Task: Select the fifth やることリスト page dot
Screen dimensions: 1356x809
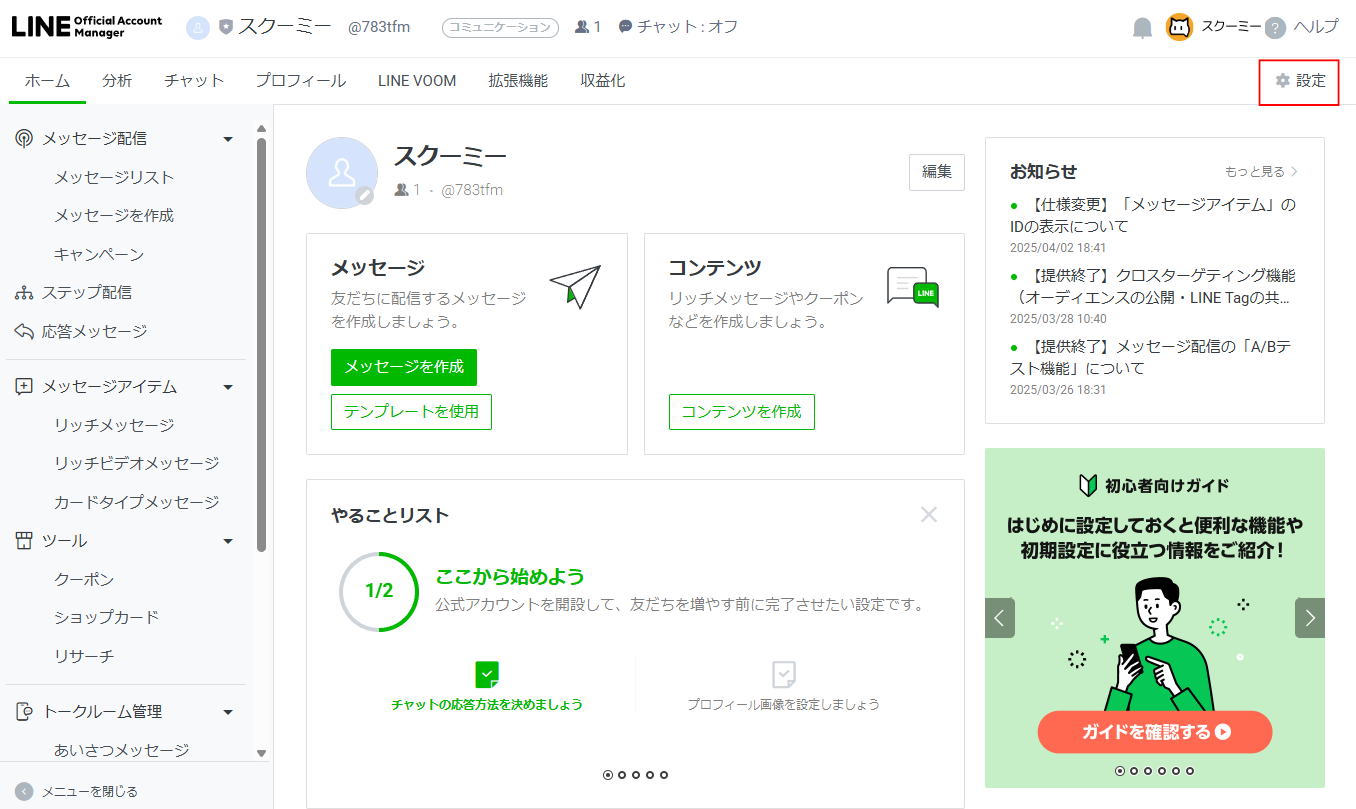Action: point(663,775)
